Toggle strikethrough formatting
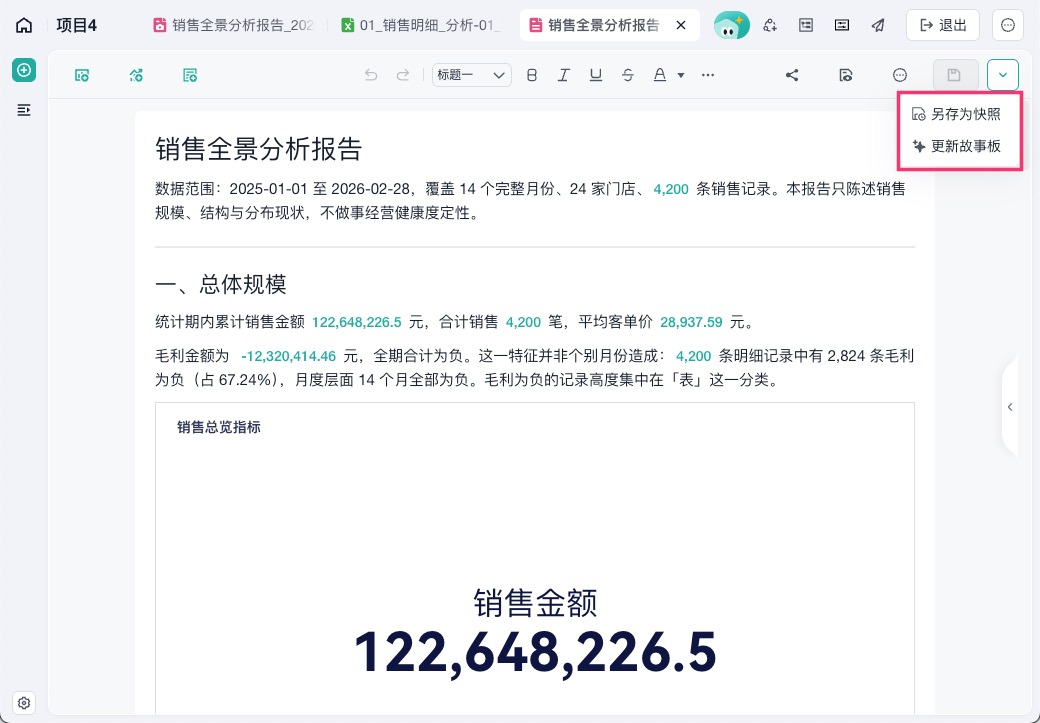This screenshot has width=1040, height=723. coord(627,76)
